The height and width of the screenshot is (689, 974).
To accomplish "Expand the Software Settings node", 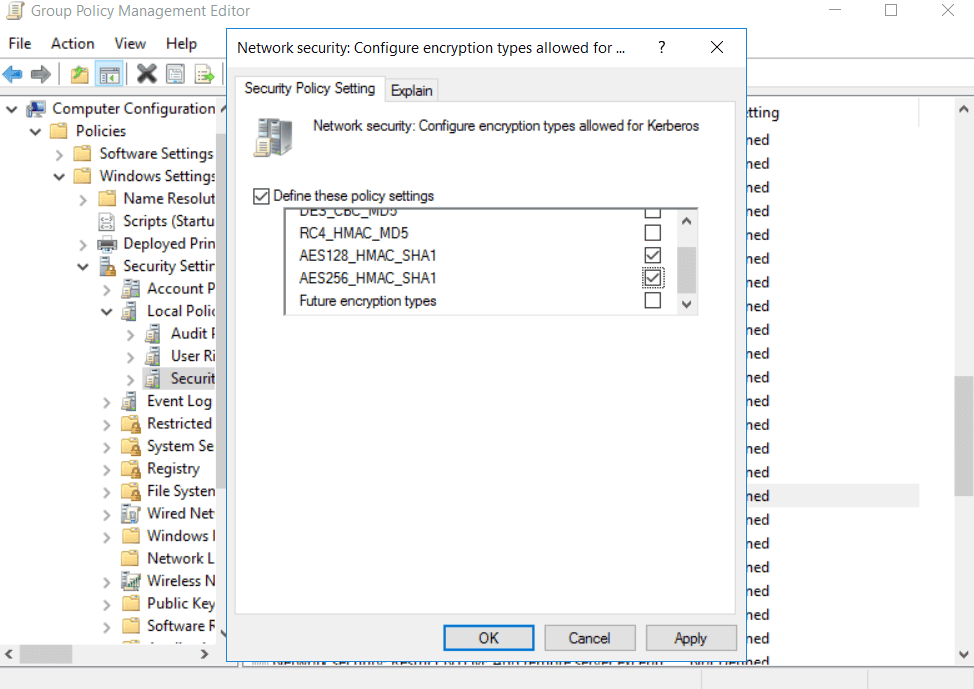I will pos(59,154).
